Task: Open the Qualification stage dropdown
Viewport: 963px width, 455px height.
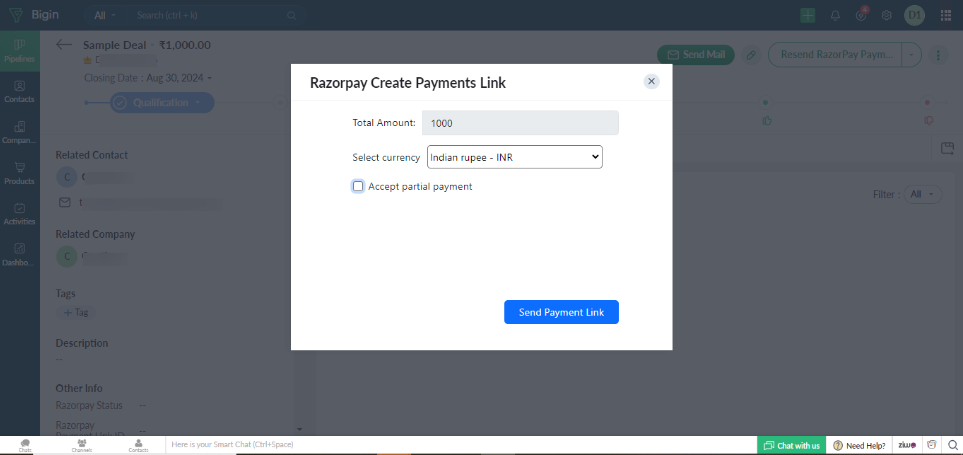Action: coord(162,103)
